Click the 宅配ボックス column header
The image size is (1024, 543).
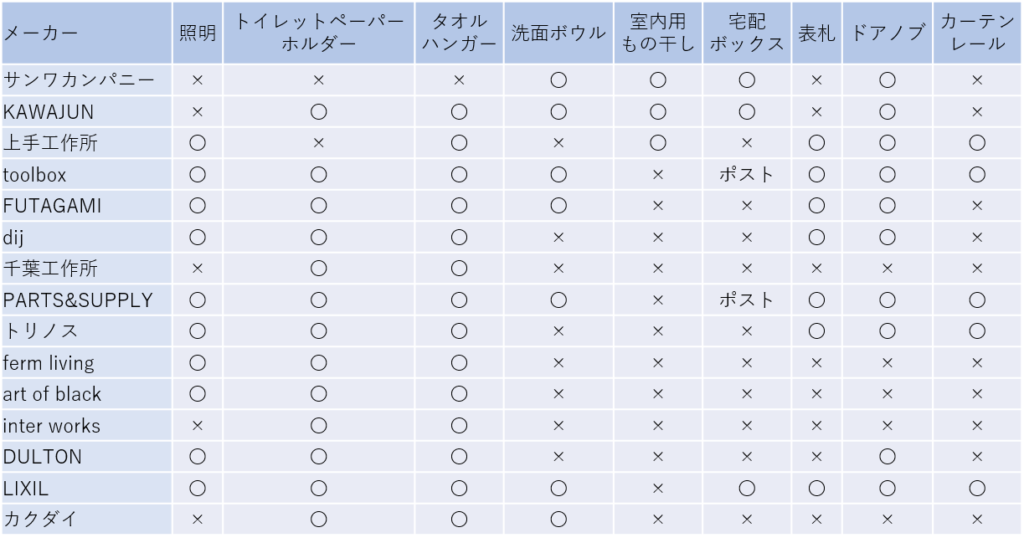click(x=747, y=33)
